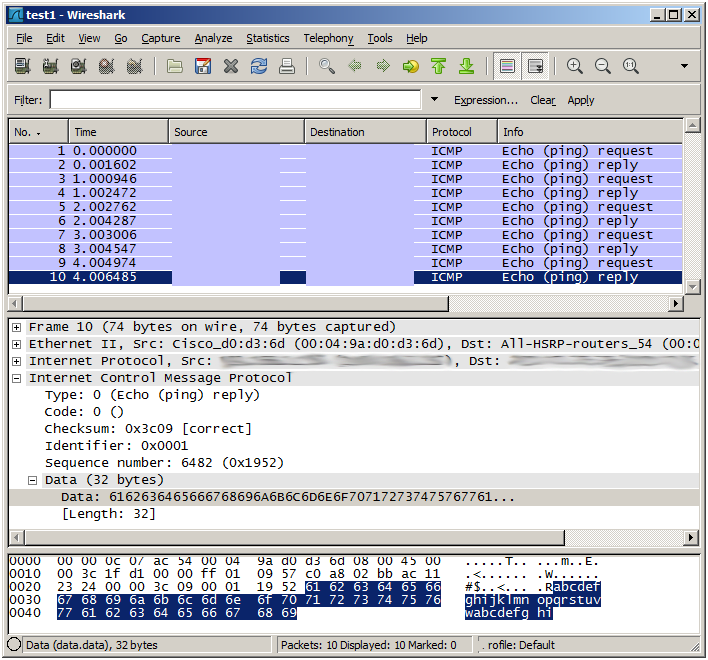
Task: Go to packet number icon
Action: (x=411, y=66)
